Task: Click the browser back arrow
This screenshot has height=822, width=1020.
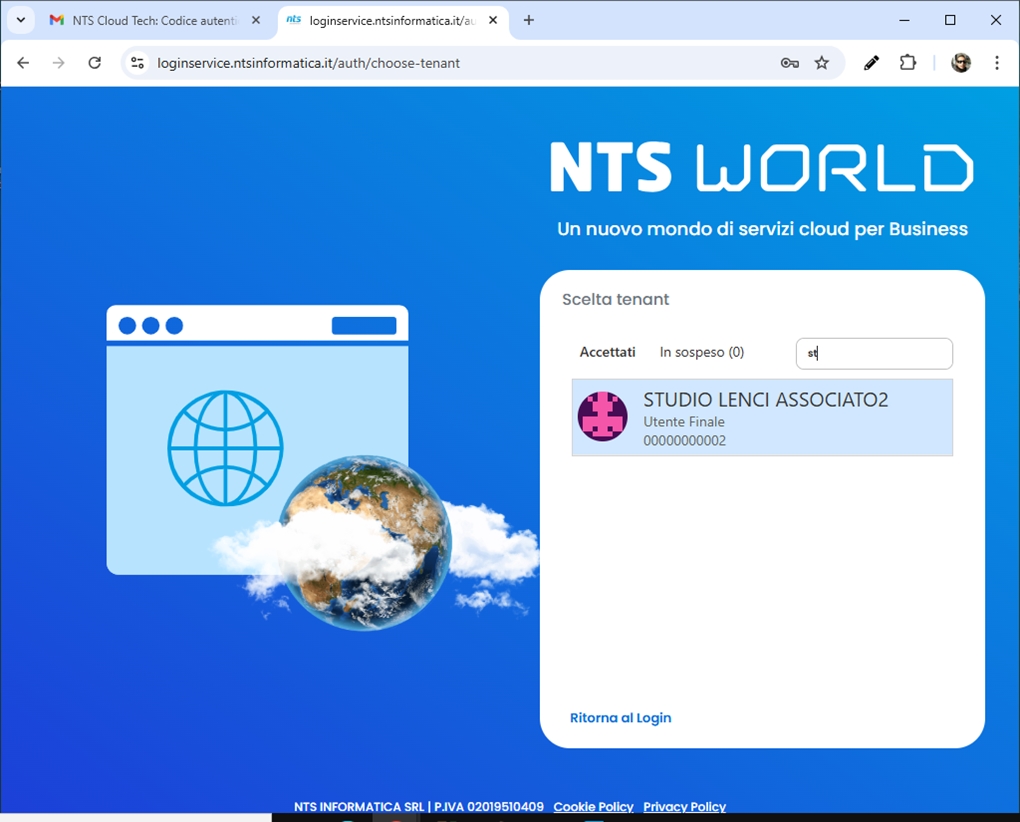Action: [x=23, y=63]
